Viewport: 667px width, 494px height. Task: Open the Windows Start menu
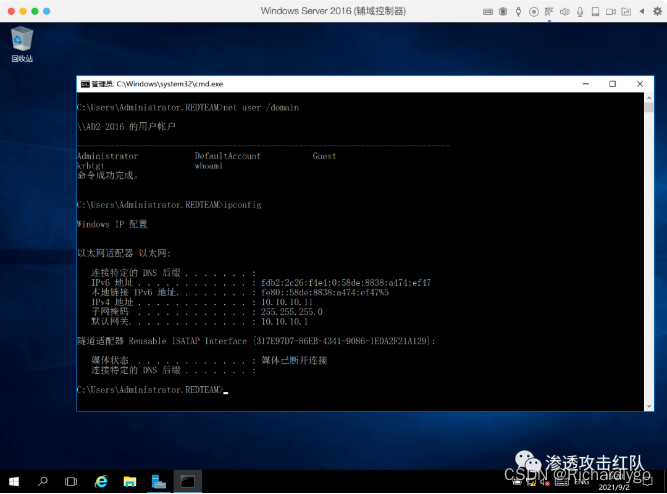(14, 481)
